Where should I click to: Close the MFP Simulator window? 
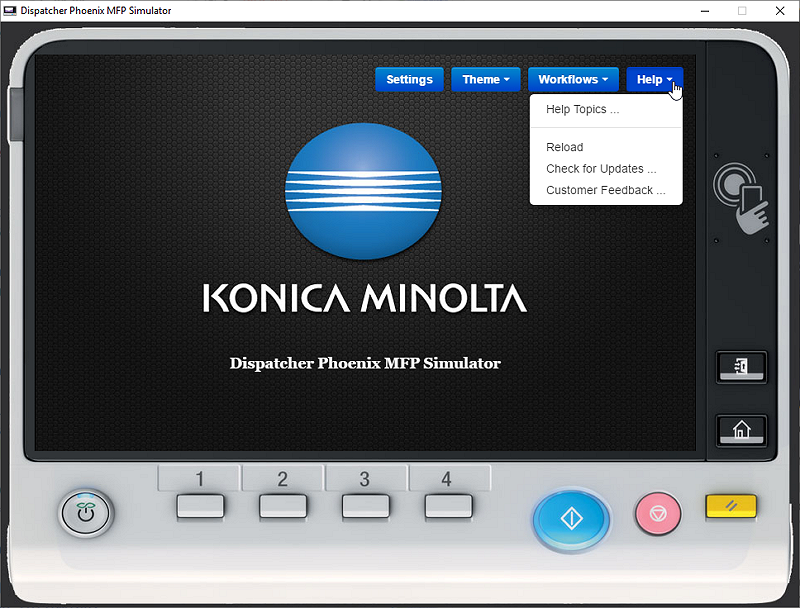point(780,11)
